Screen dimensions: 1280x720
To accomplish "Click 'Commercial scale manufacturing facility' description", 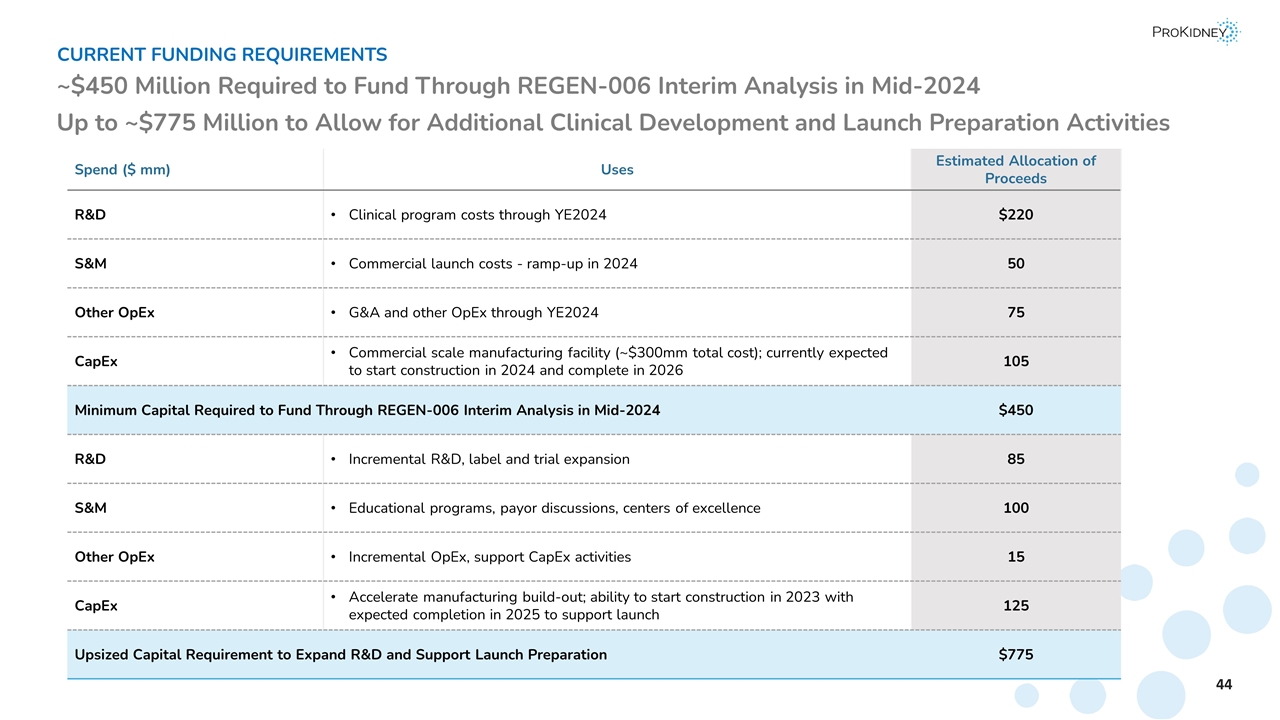I will click(618, 361).
